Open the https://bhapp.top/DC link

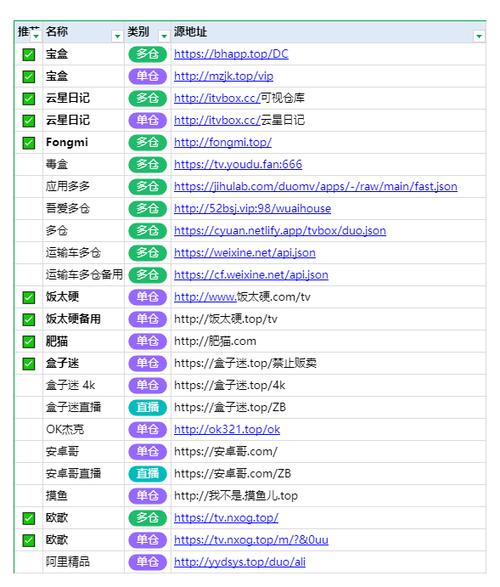(231, 54)
